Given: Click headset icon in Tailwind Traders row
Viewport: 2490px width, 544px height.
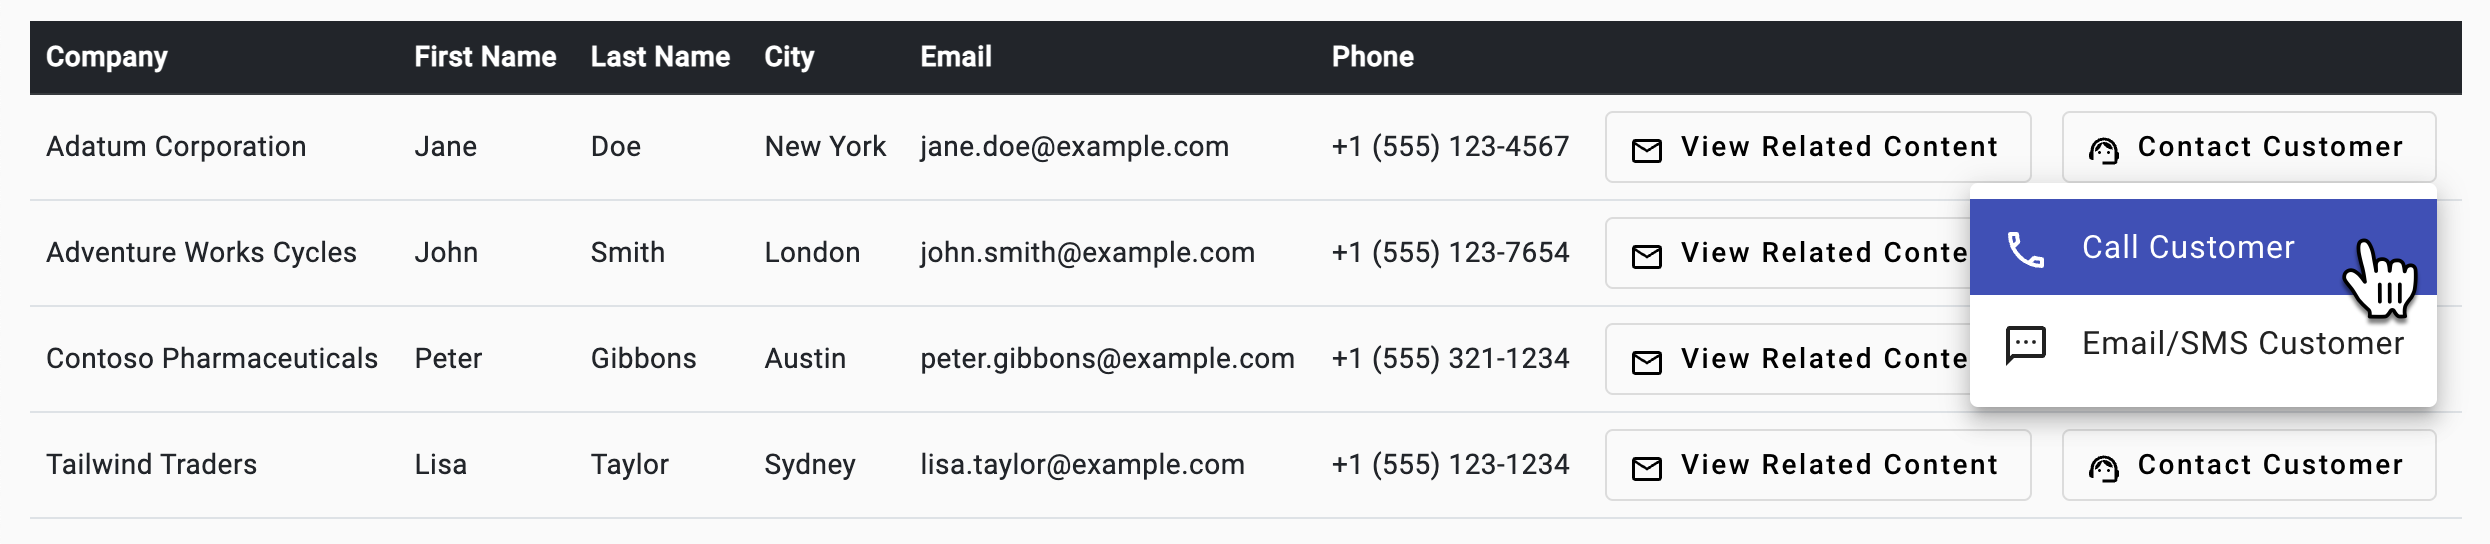Looking at the screenshot, I should pos(2103,468).
